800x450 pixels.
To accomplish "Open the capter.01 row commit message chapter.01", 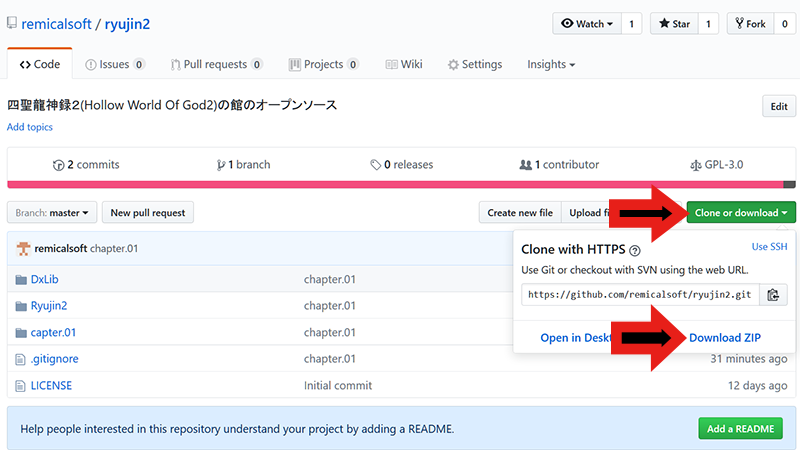I will coord(330,332).
